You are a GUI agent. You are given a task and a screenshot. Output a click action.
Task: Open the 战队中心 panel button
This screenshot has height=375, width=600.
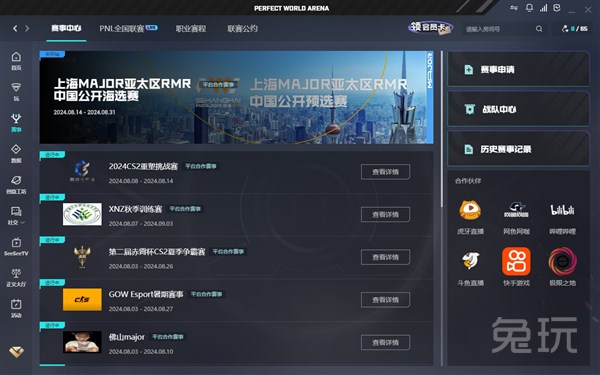pyautogui.click(x=518, y=109)
